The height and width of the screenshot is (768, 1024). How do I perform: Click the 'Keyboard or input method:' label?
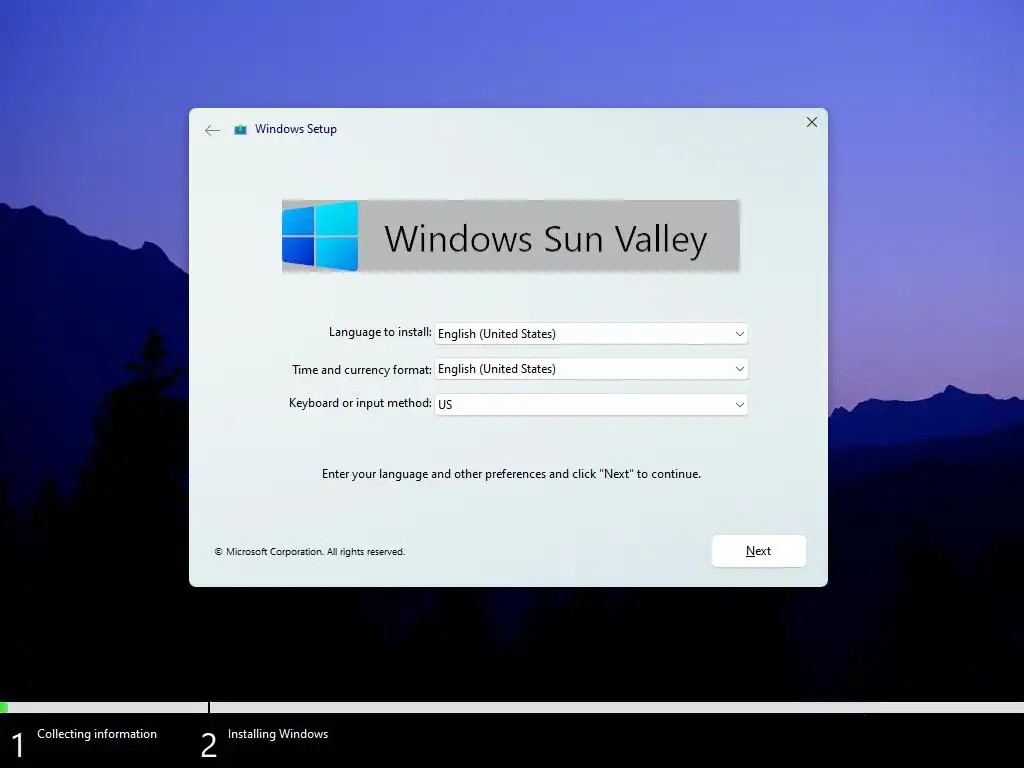click(x=360, y=403)
